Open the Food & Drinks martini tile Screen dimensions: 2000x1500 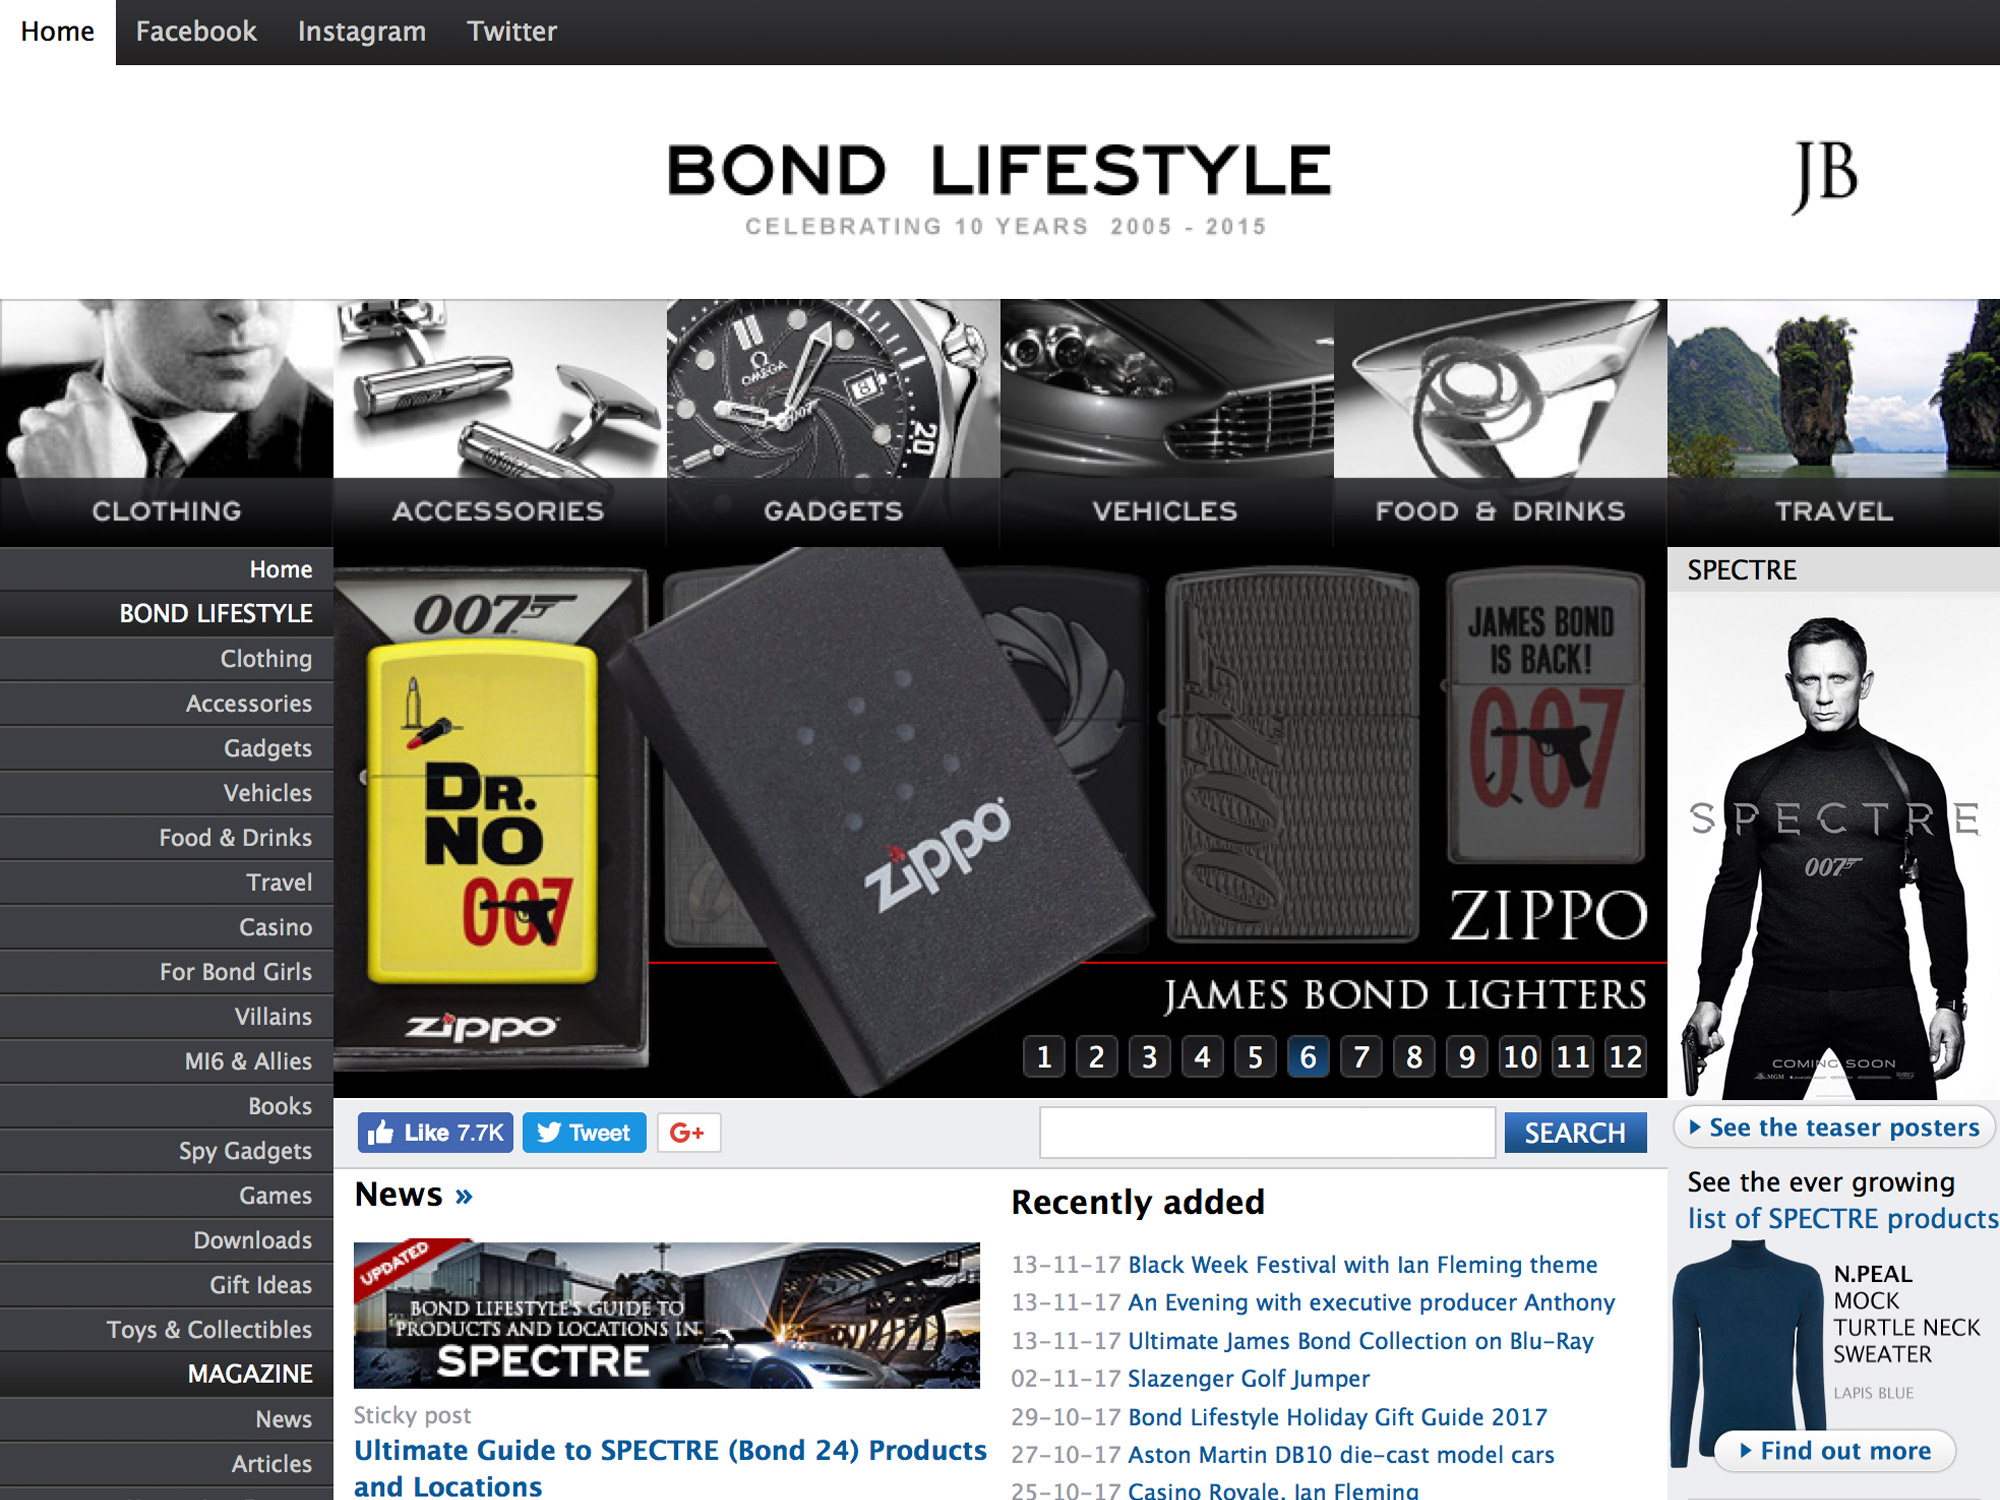click(x=1500, y=422)
